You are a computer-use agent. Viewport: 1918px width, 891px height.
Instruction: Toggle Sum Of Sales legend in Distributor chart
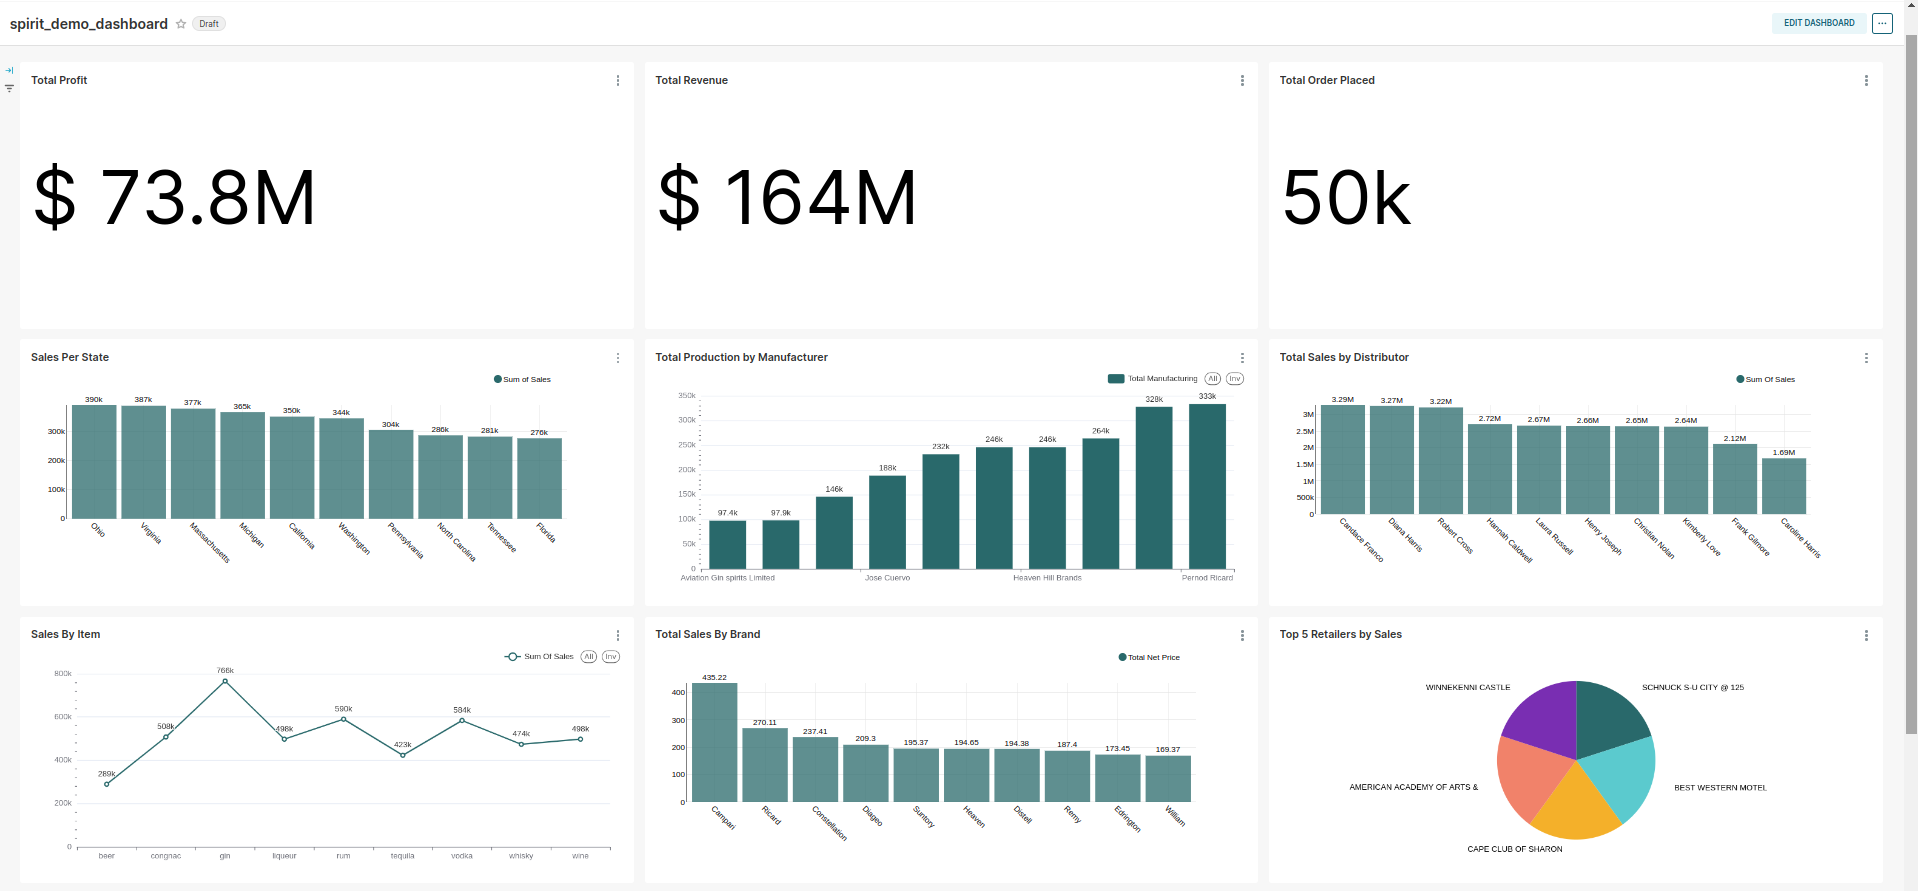1766,380
